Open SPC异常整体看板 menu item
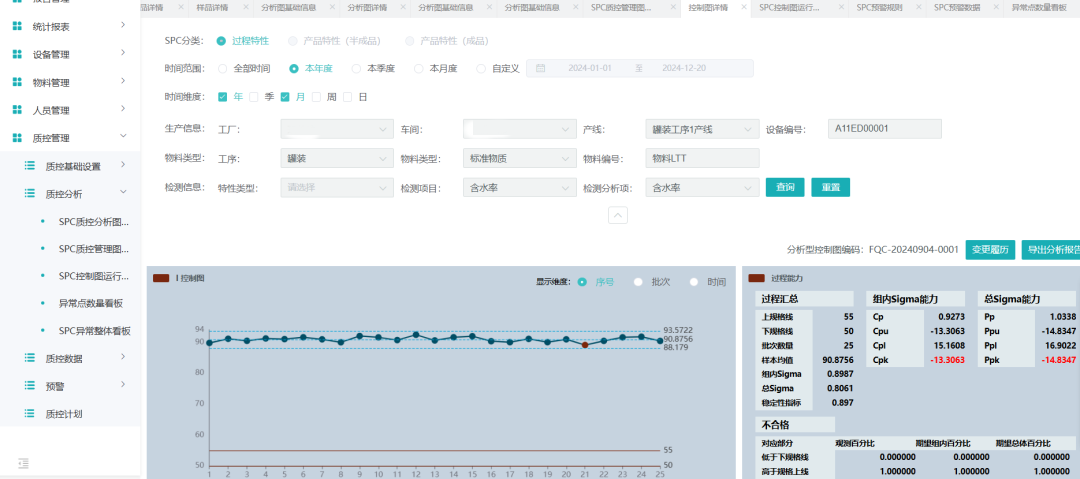 click(x=94, y=330)
